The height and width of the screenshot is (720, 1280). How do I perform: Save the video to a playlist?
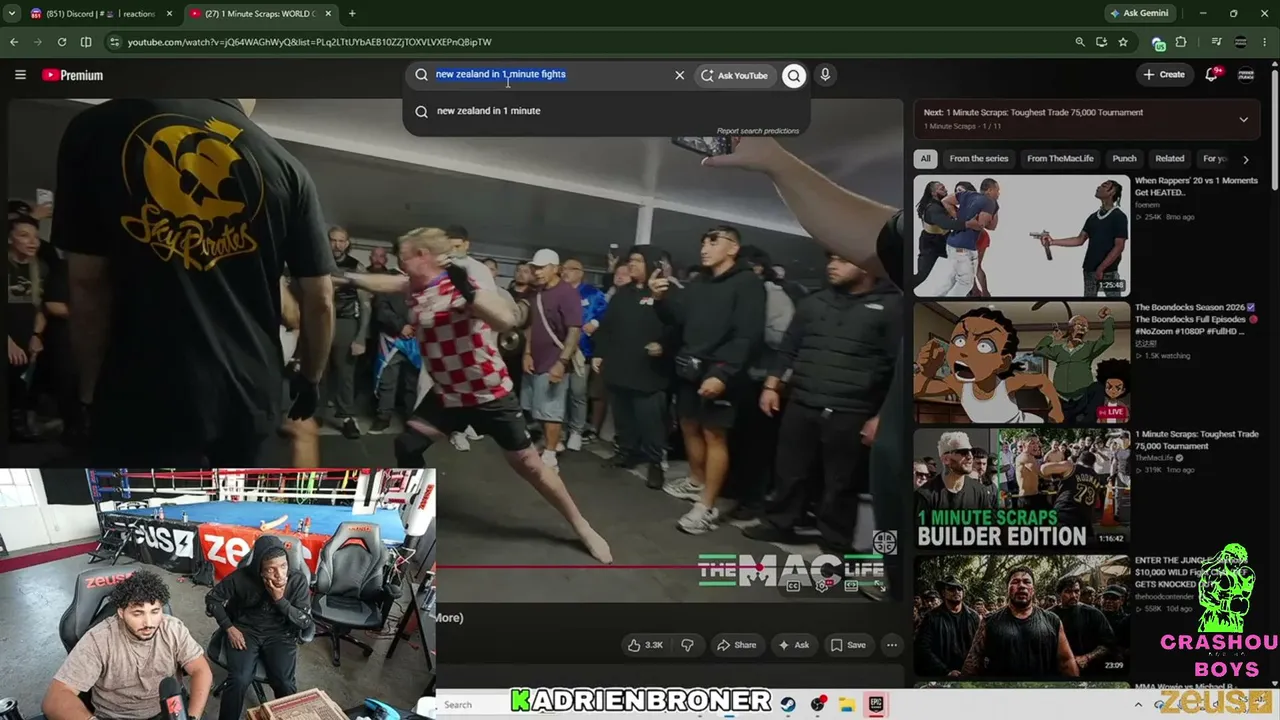click(x=848, y=645)
